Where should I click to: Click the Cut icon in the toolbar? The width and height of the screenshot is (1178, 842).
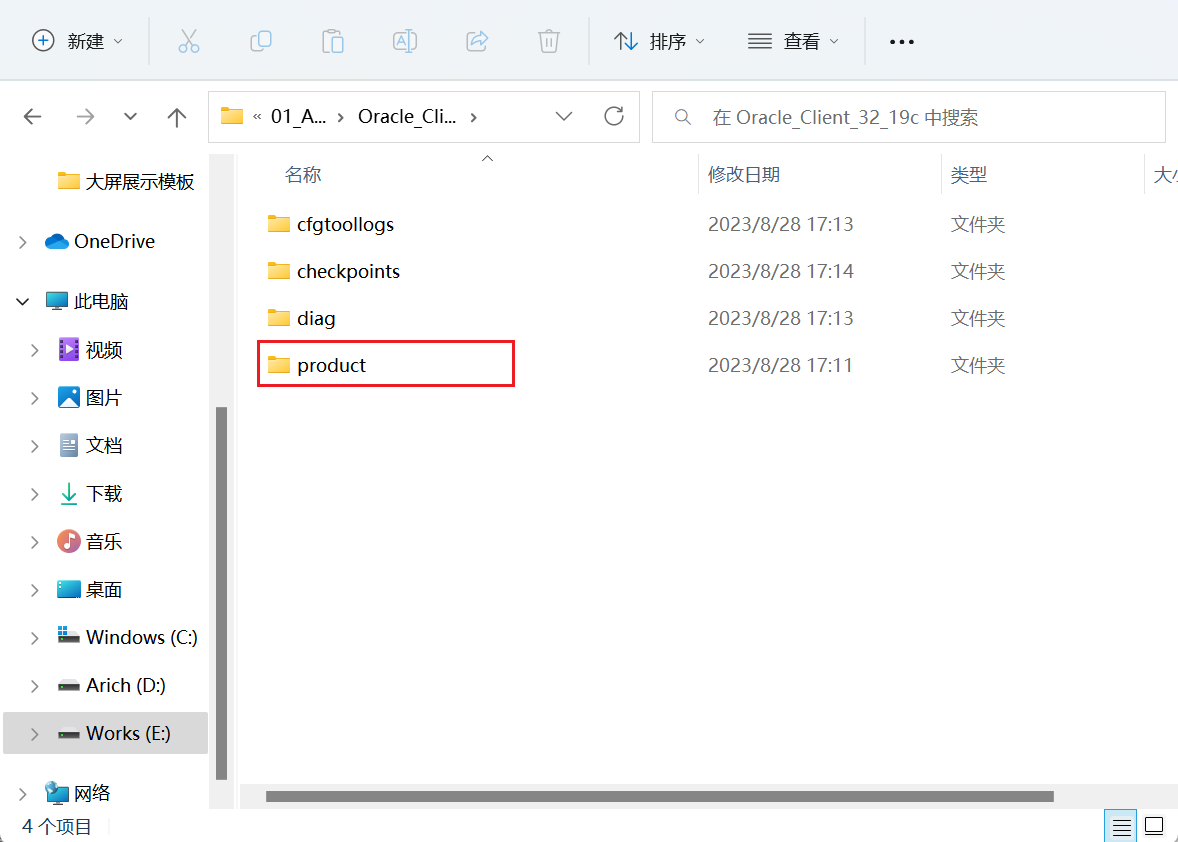click(189, 41)
